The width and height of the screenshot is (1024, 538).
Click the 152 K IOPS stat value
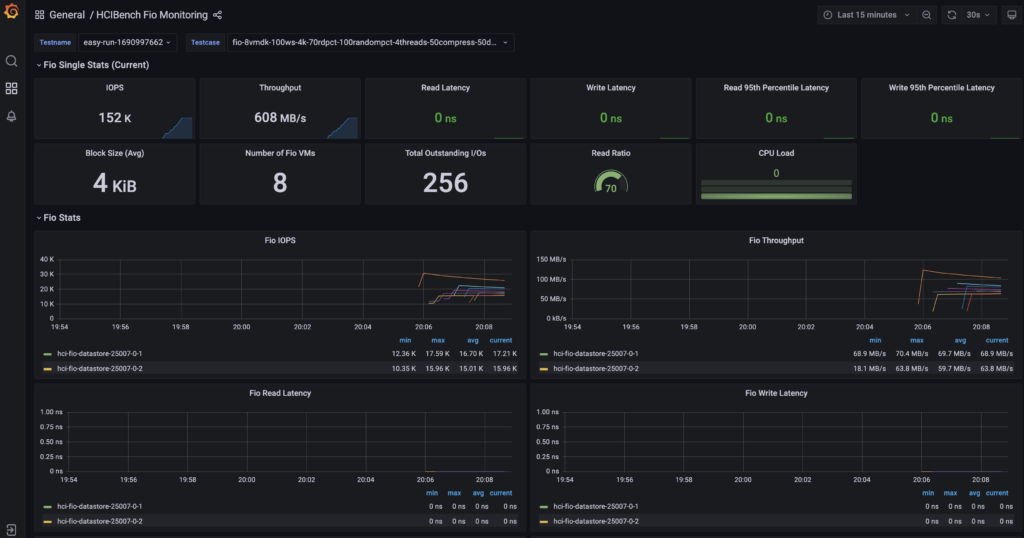[114, 118]
